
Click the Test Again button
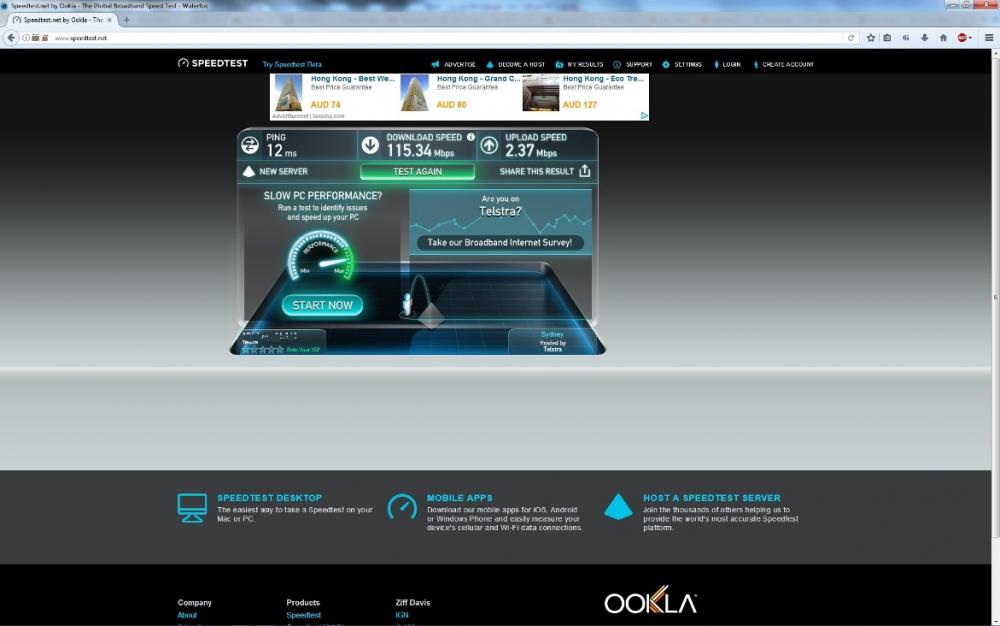click(x=417, y=171)
